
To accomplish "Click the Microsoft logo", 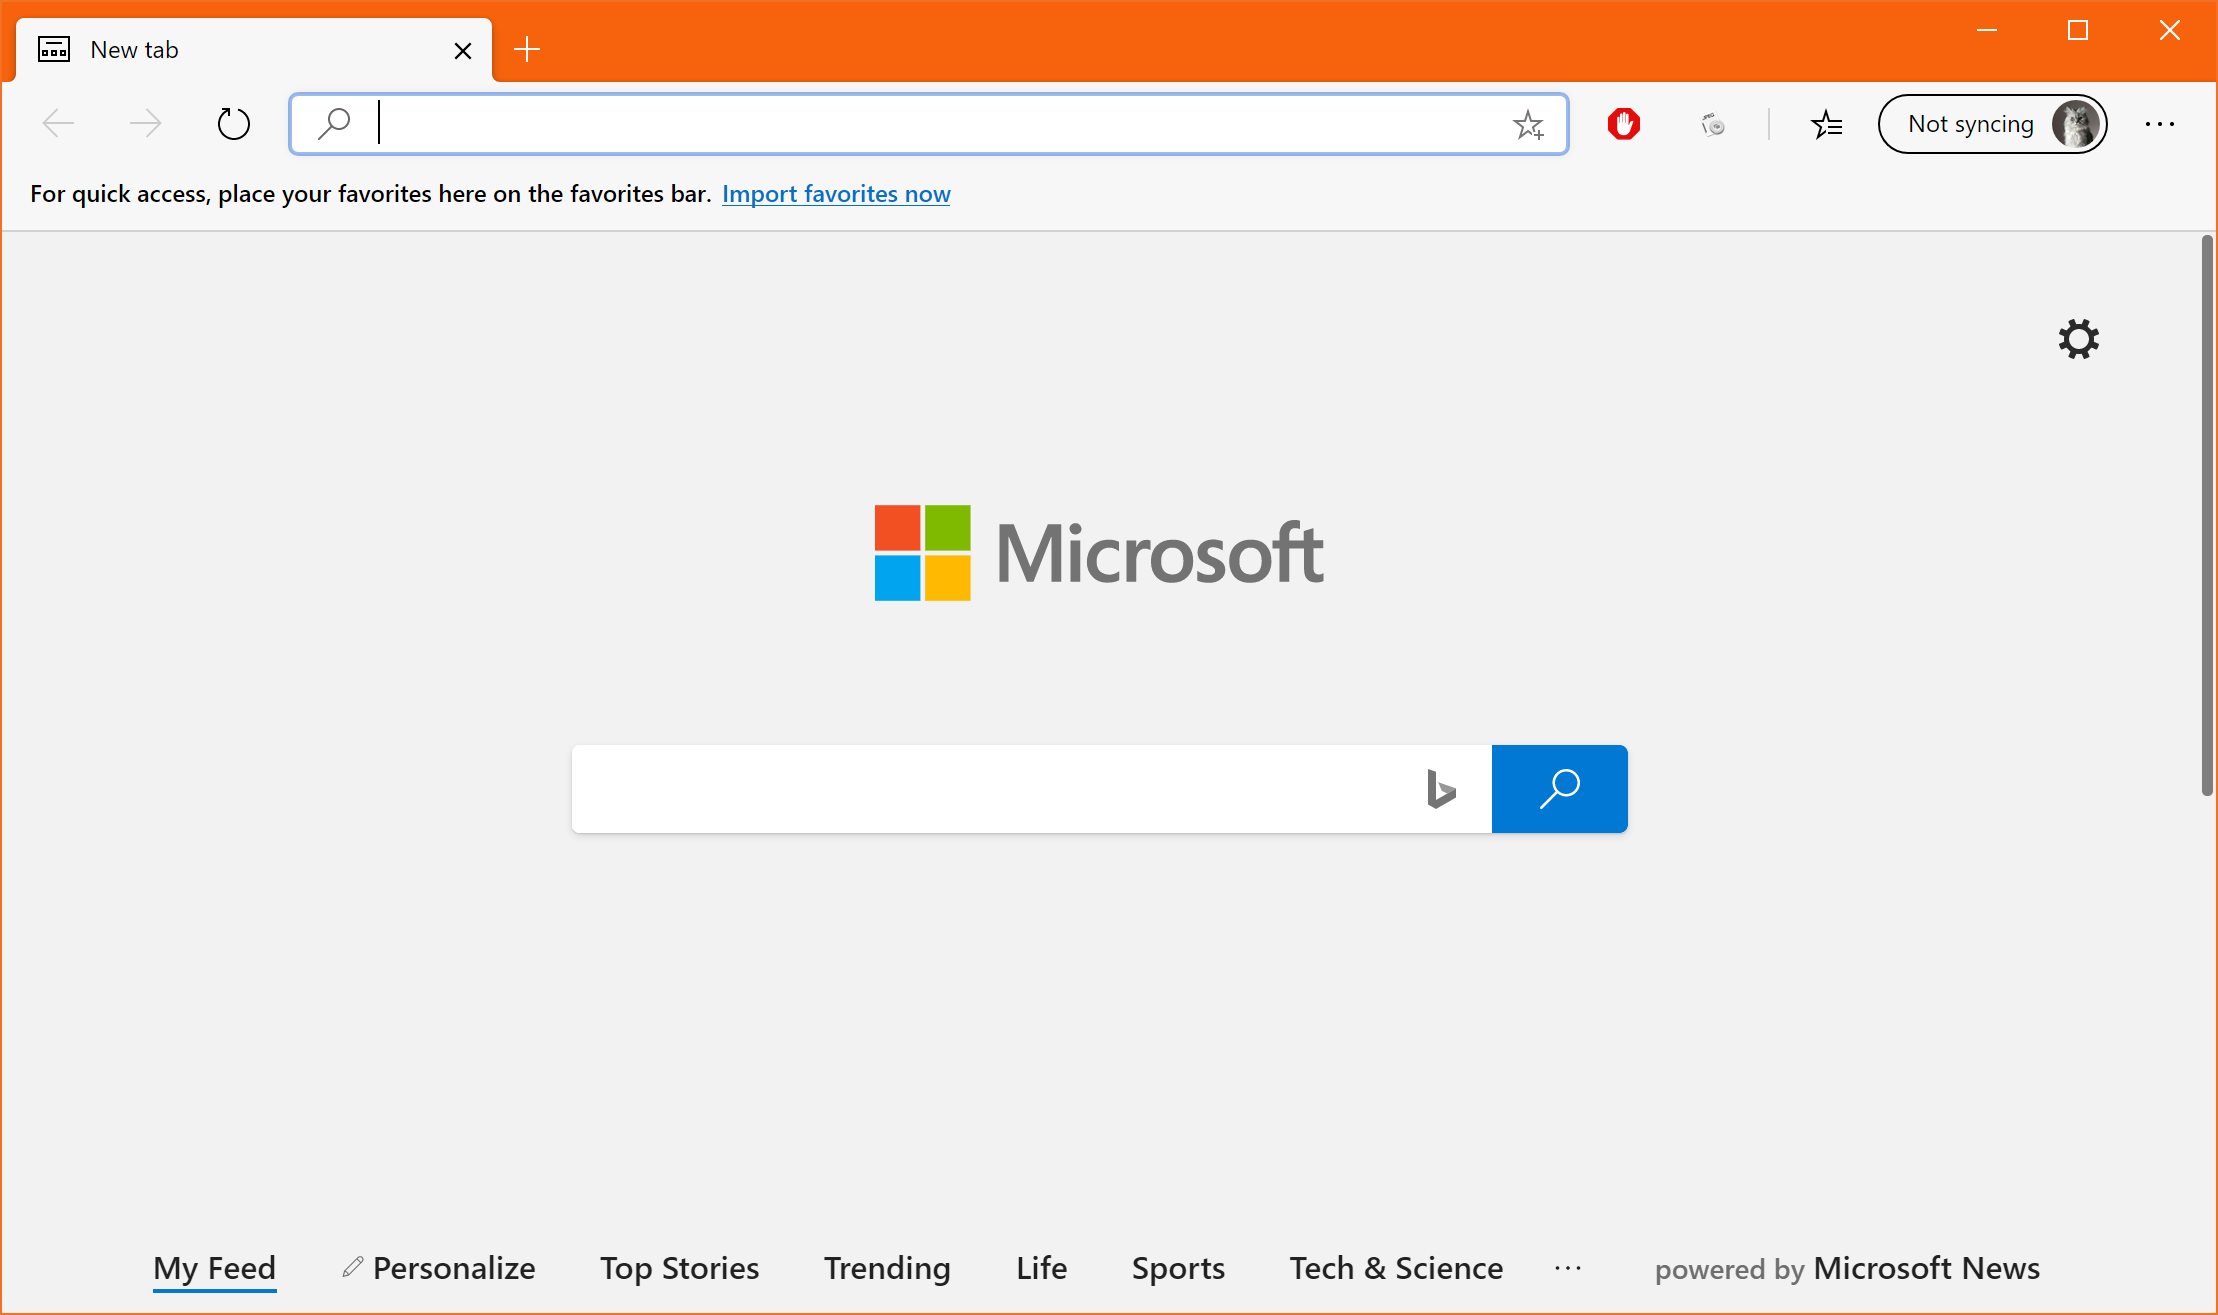I will point(1099,553).
